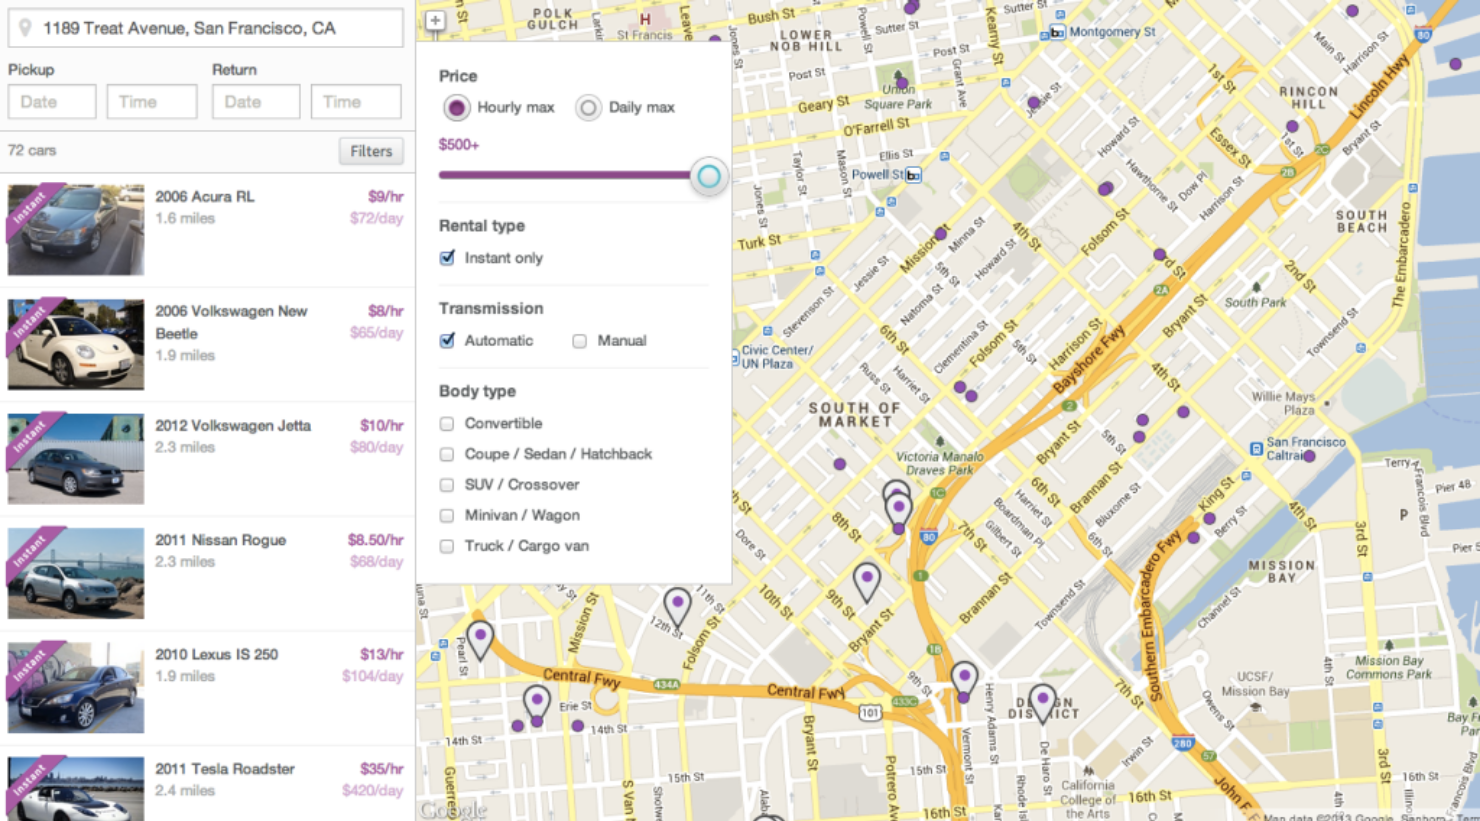Click Pickup Time field
The width and height of the screenshot is (1480, 821).
click(152, 102)
